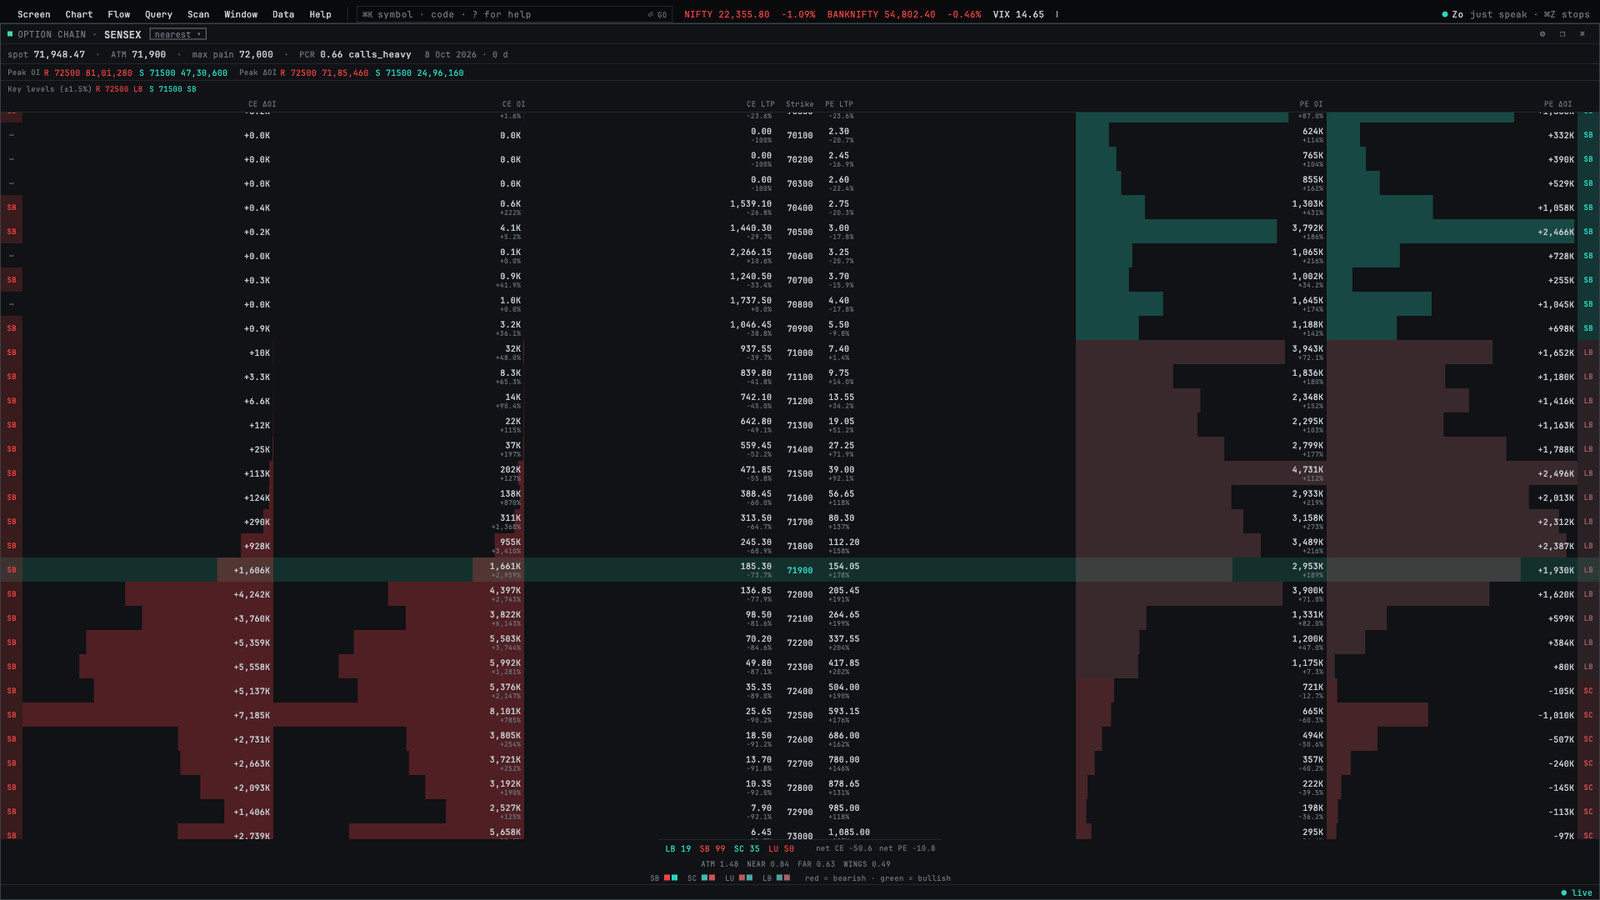1600x900 pixels.
Task: Click the SB tag left of strike 72500
Action: (x=12, y=715)
